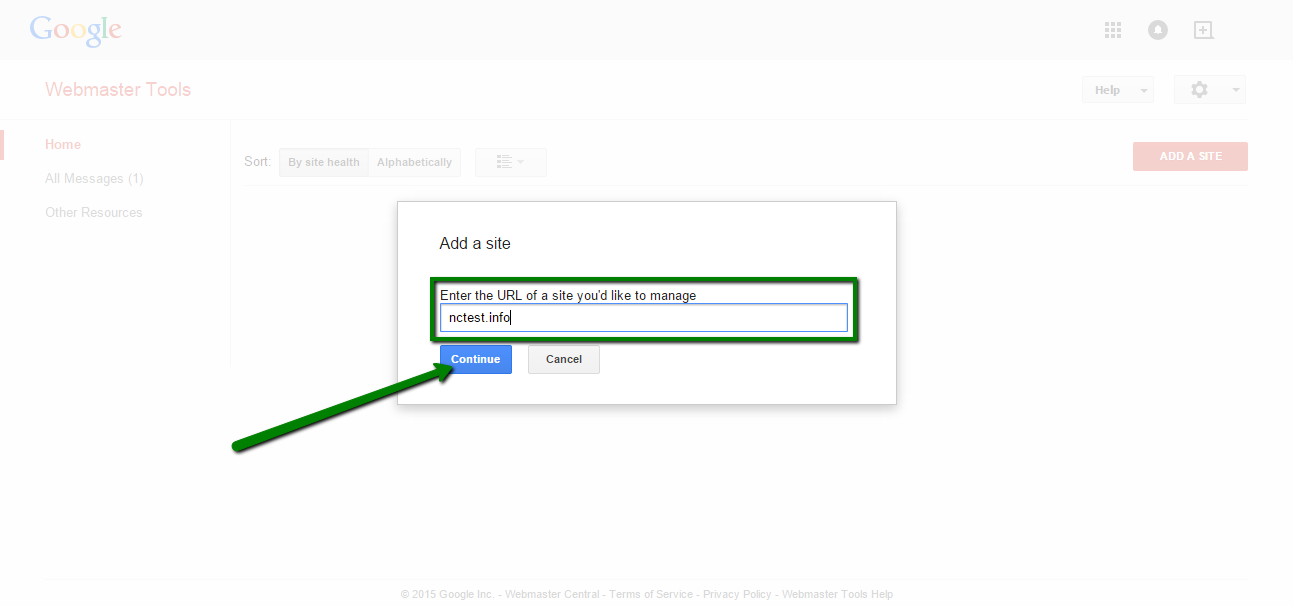
Task: Click the site URL input field
Action: pos(643,319)
